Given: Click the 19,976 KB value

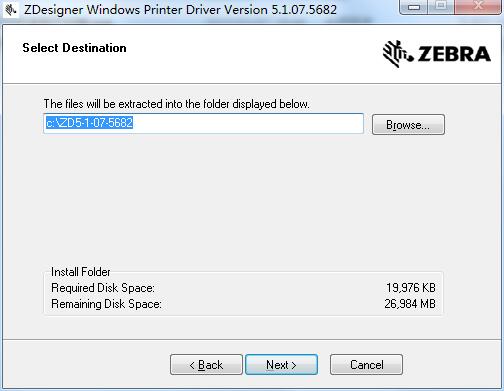Looking at the screenshot, I should tap(411, 288).
